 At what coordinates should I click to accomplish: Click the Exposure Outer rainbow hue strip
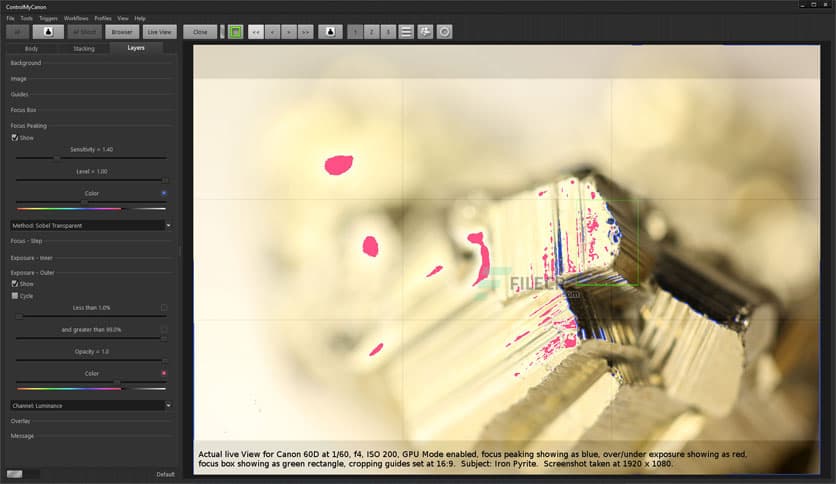pyautogui.click(x=91, y=389)
